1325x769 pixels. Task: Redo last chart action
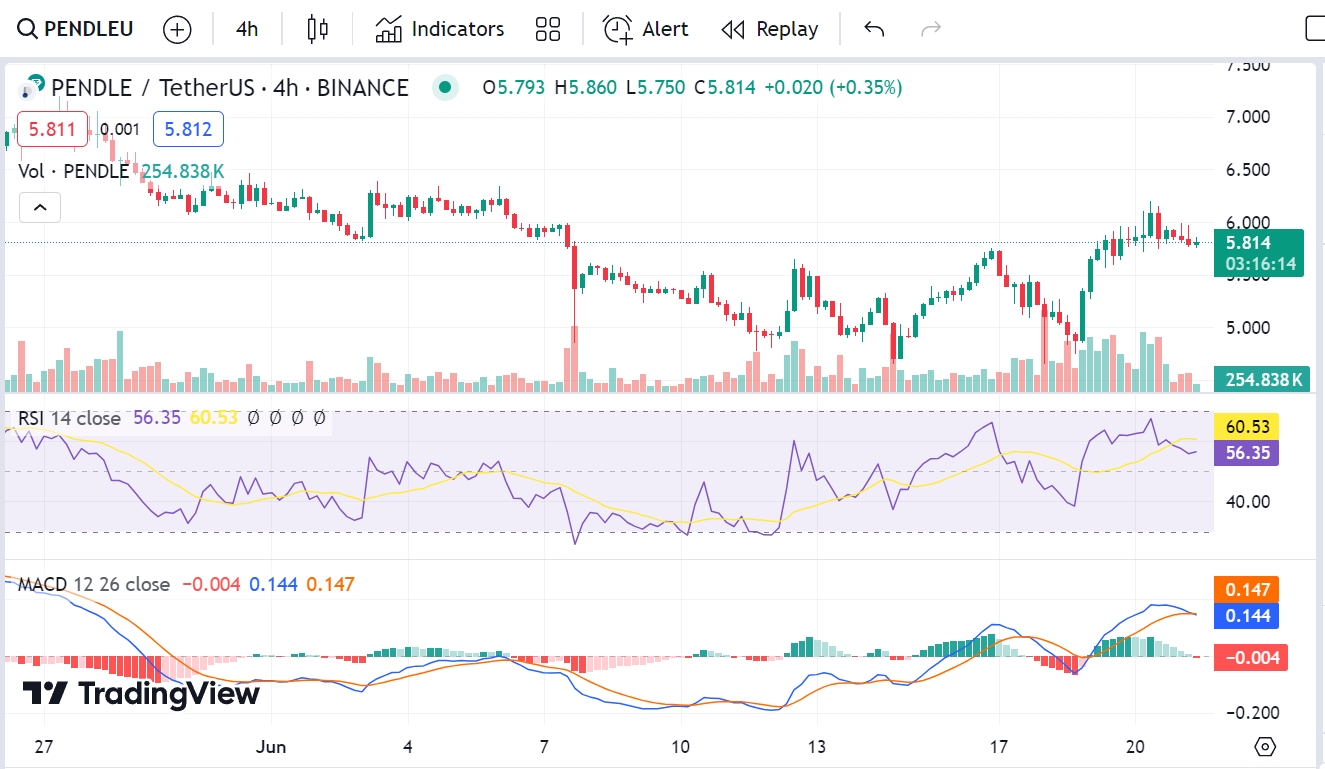coord(931,29)
